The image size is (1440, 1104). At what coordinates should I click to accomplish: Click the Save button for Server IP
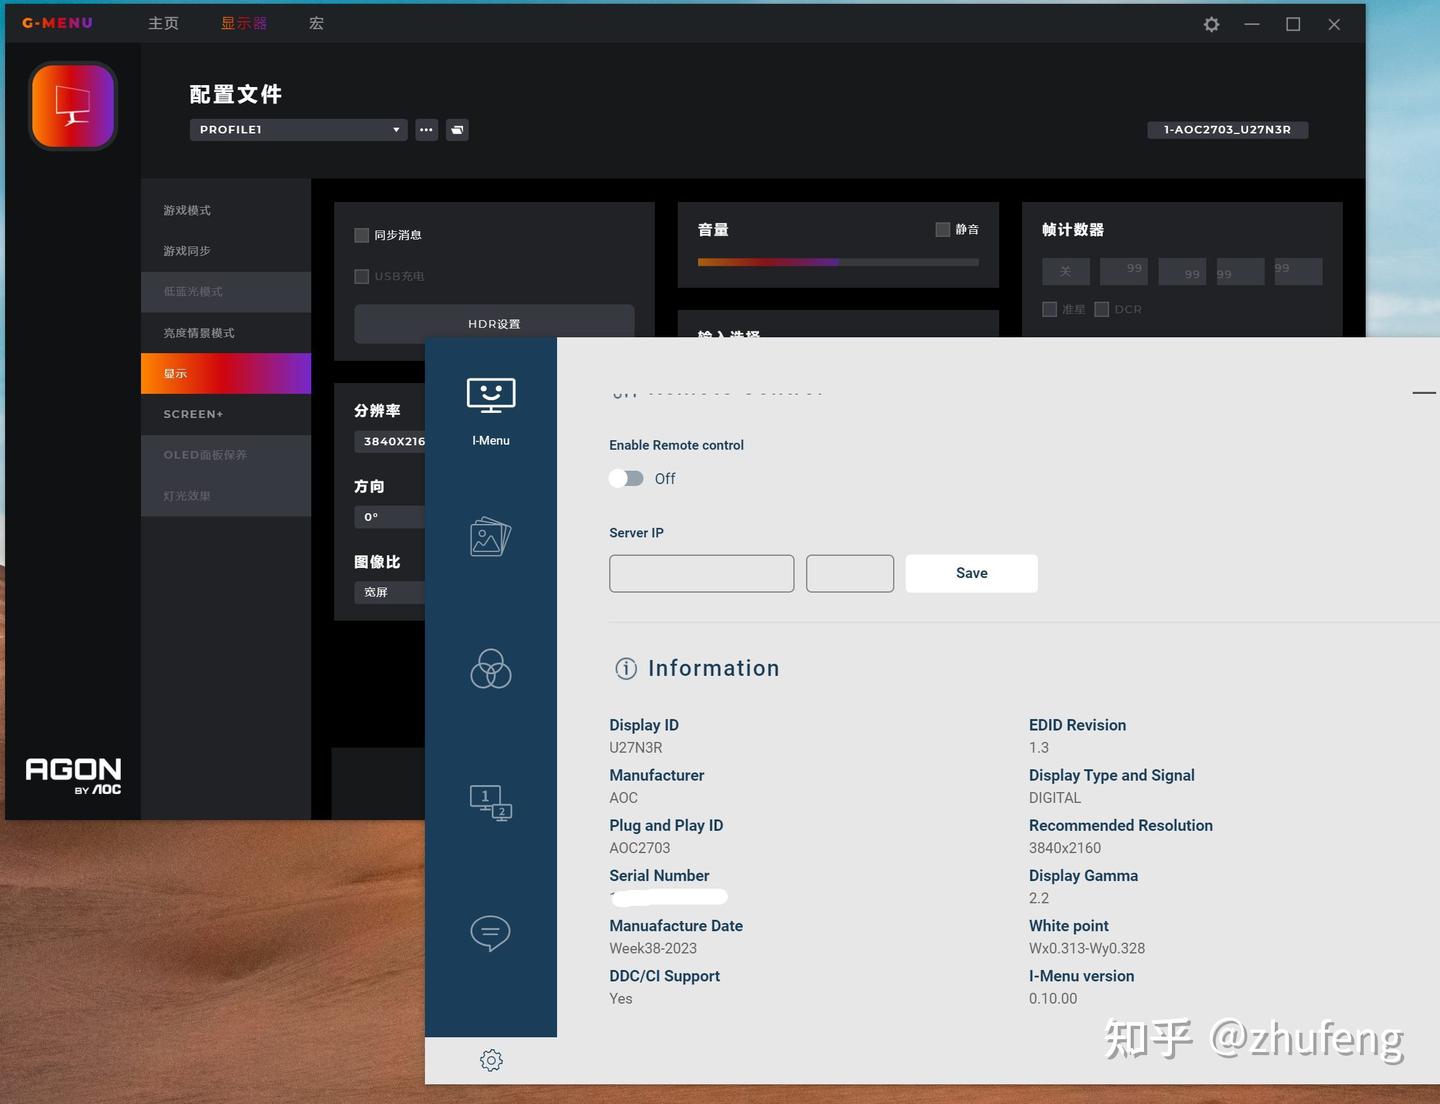click(972, 573)
